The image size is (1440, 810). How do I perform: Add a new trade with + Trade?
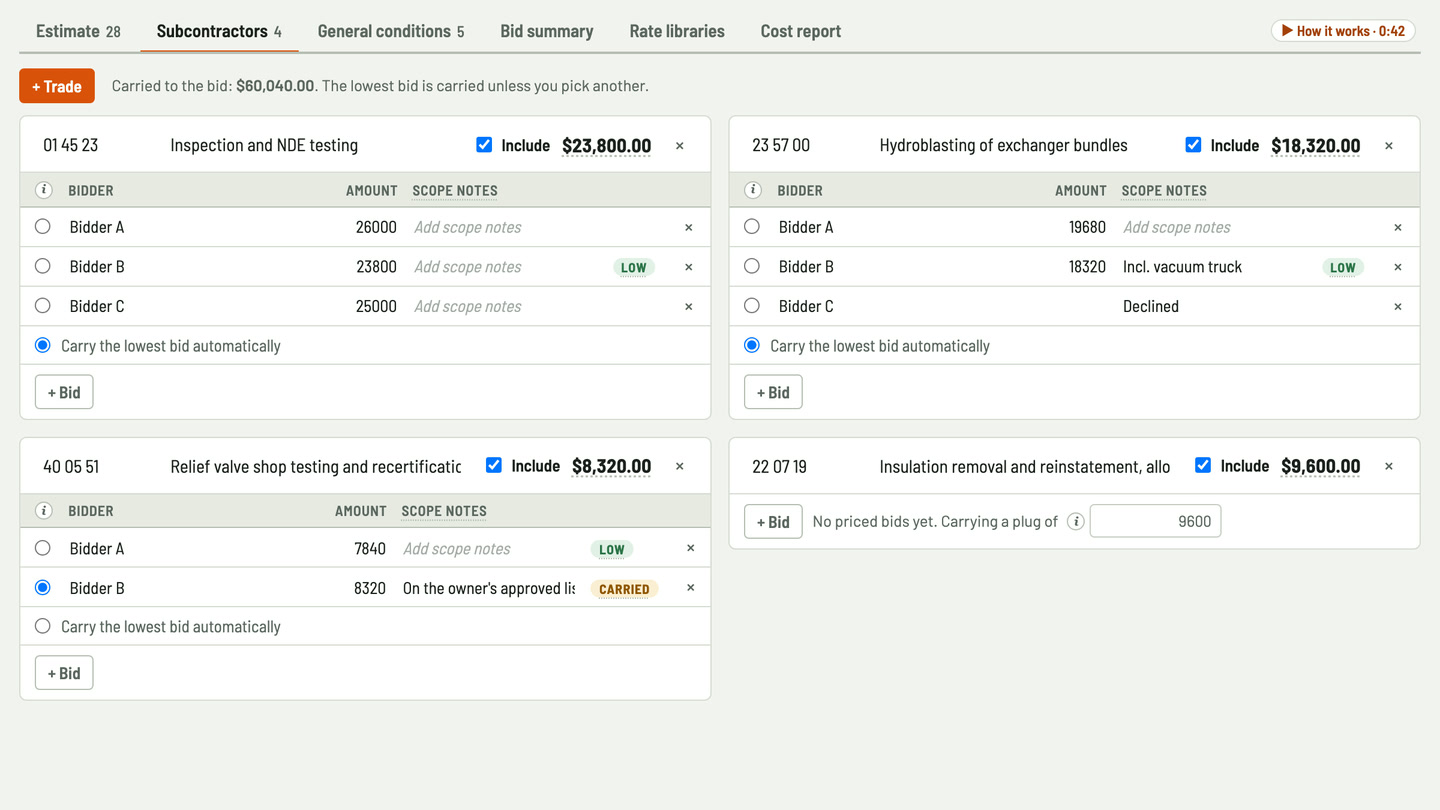point(57,86)
